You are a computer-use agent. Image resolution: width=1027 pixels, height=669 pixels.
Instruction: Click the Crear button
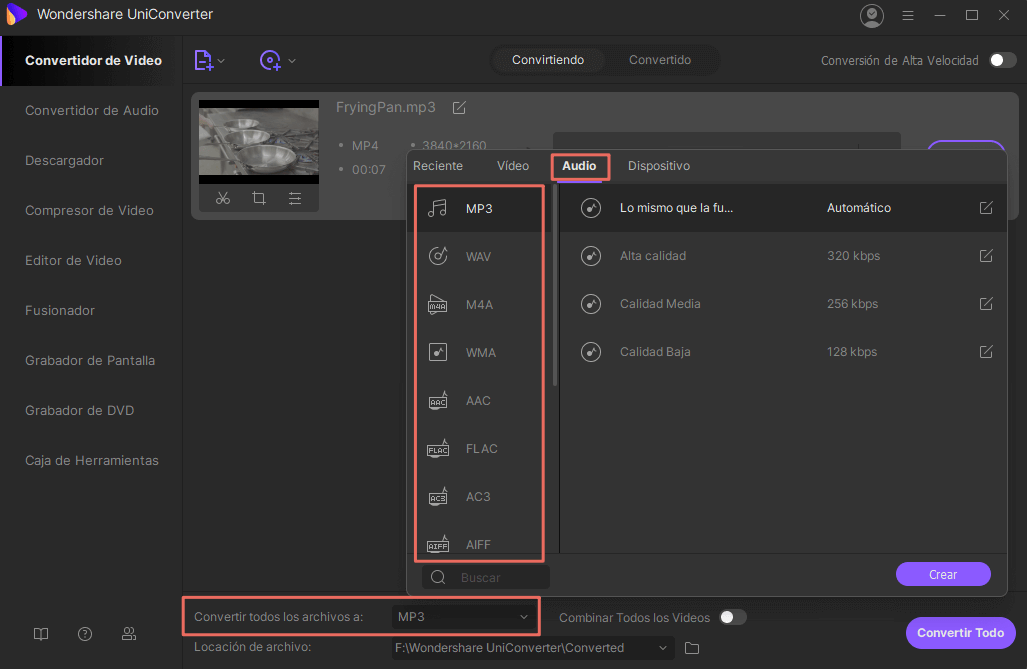coord(943,575)
